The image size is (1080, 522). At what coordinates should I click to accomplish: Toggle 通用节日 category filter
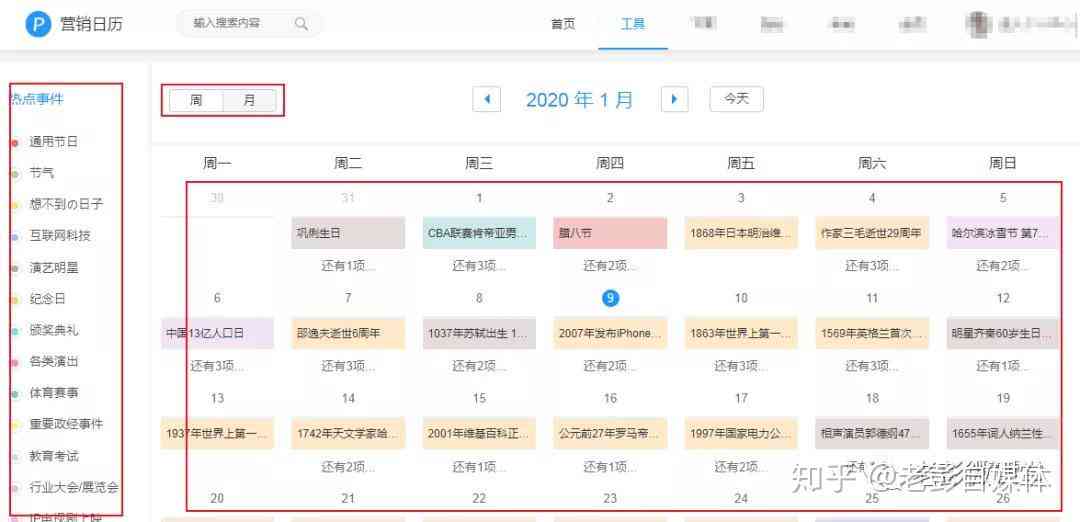(x=53, y=142)
